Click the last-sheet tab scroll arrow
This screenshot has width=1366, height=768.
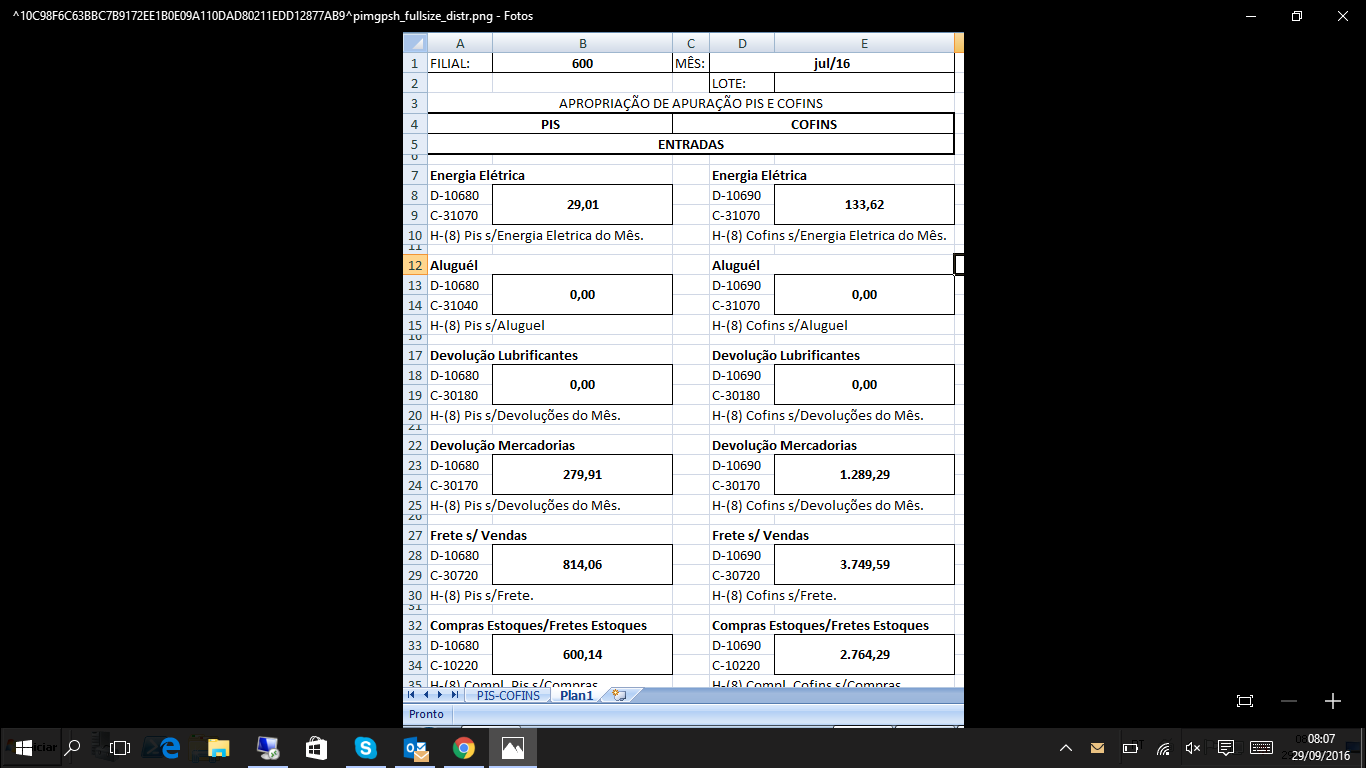pyautogui.click(x=455, y=695)
